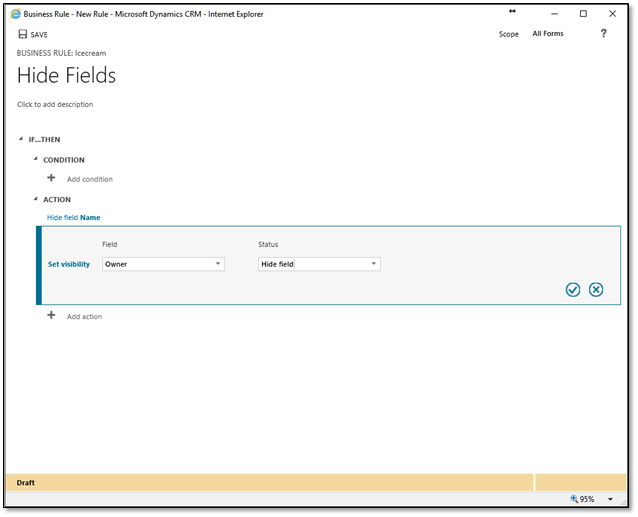Open the All Forms scope selector
The width and height of the screenshot is (638, 517).
coord(547,34)
